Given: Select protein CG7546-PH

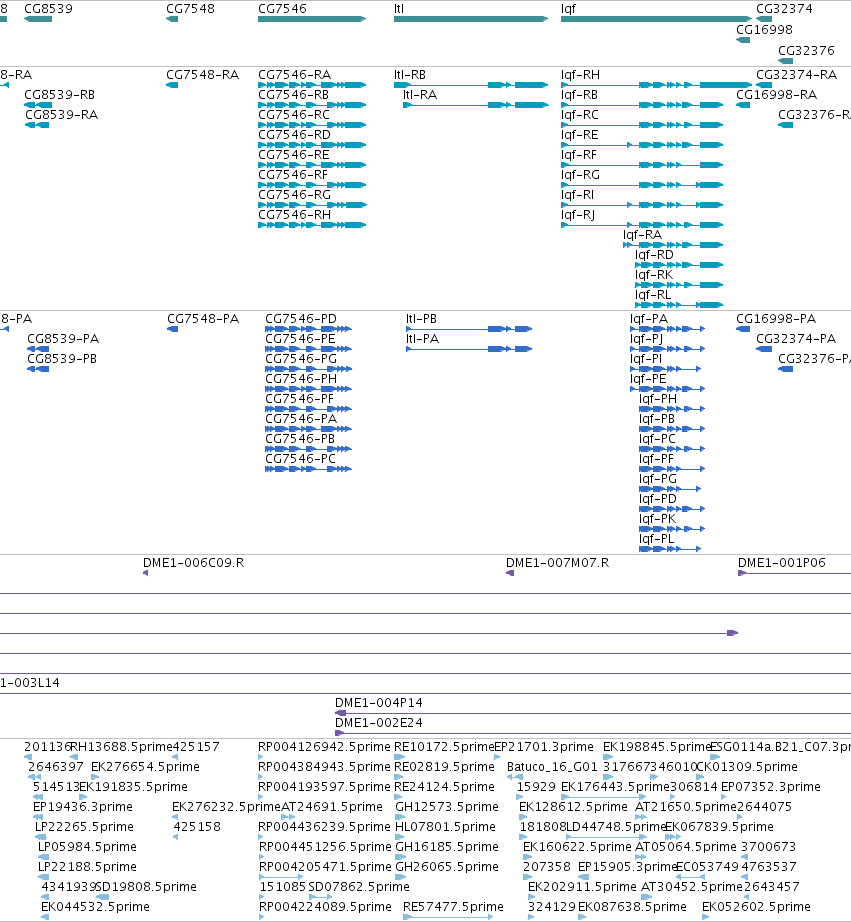Looking at the screenshot, I should click(301, 379).
